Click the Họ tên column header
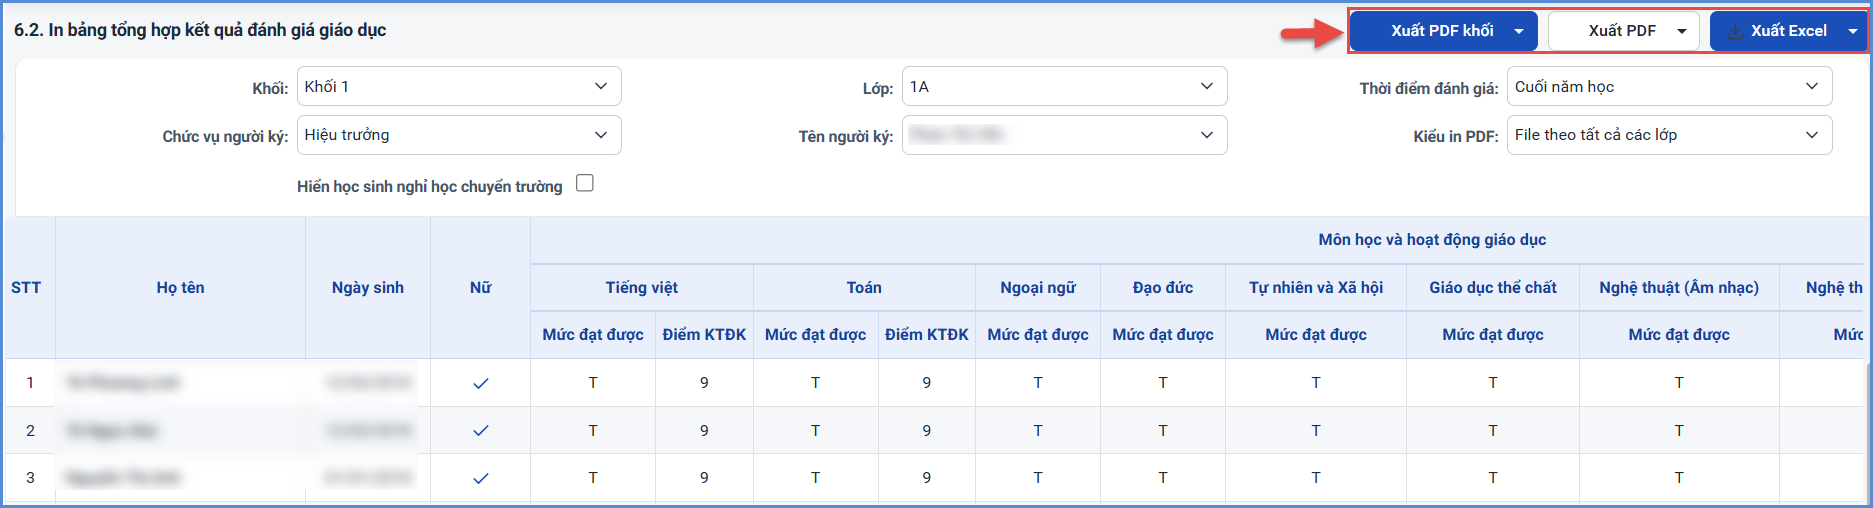 click(180, 288)
